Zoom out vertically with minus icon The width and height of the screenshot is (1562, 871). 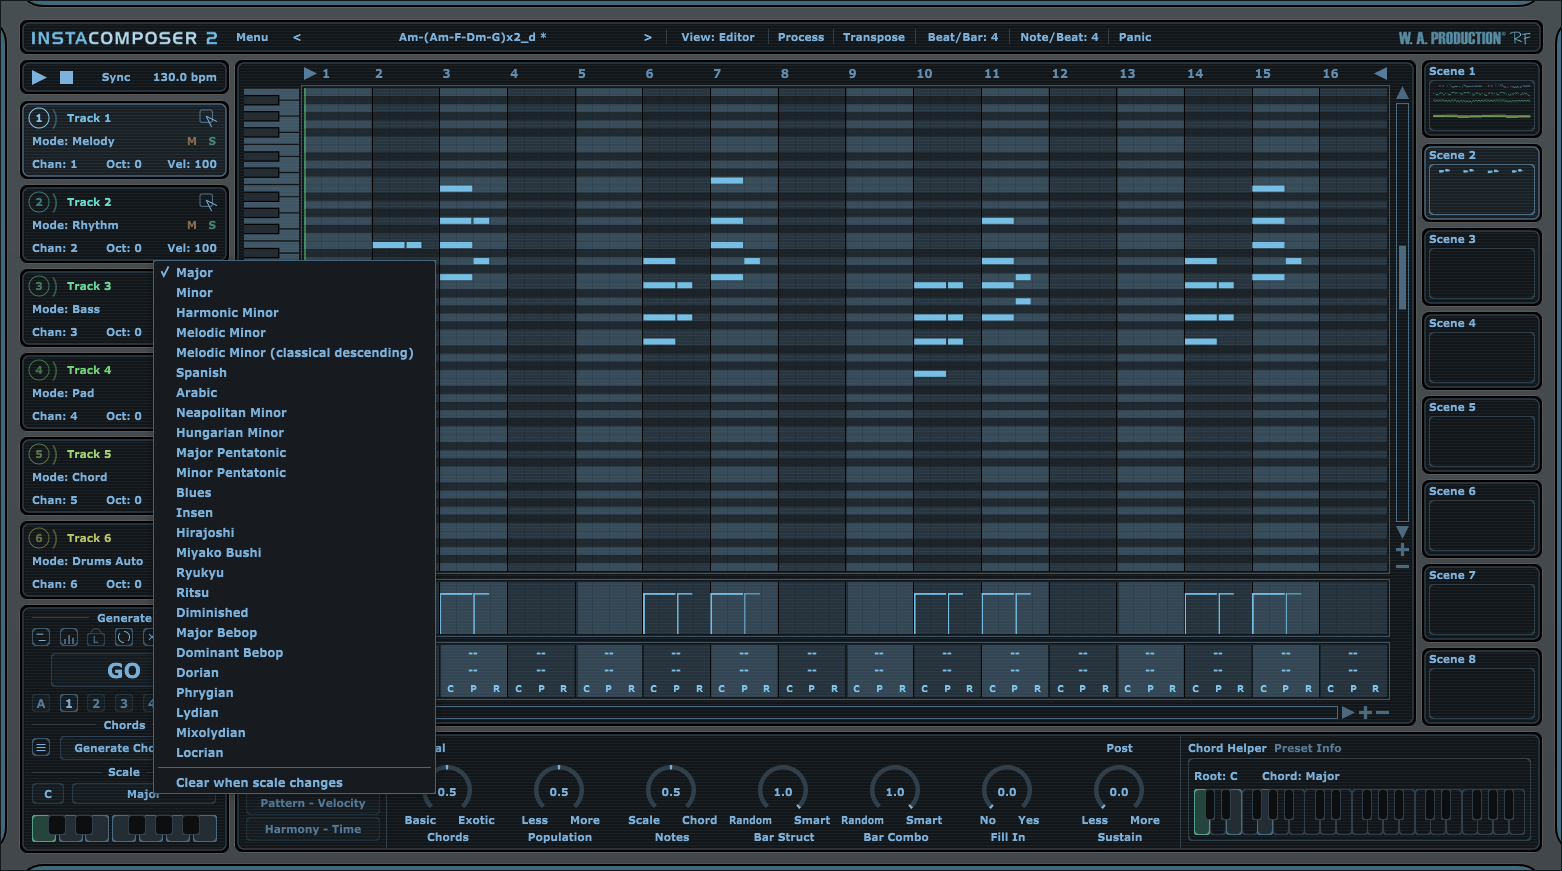pos(1402,567)
